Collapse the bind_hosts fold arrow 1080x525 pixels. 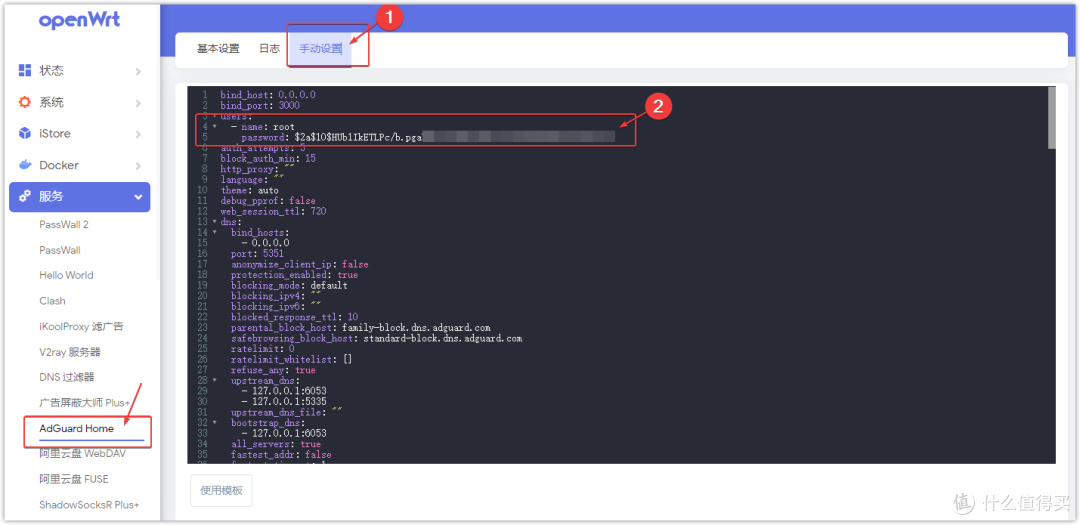(214, 232)
